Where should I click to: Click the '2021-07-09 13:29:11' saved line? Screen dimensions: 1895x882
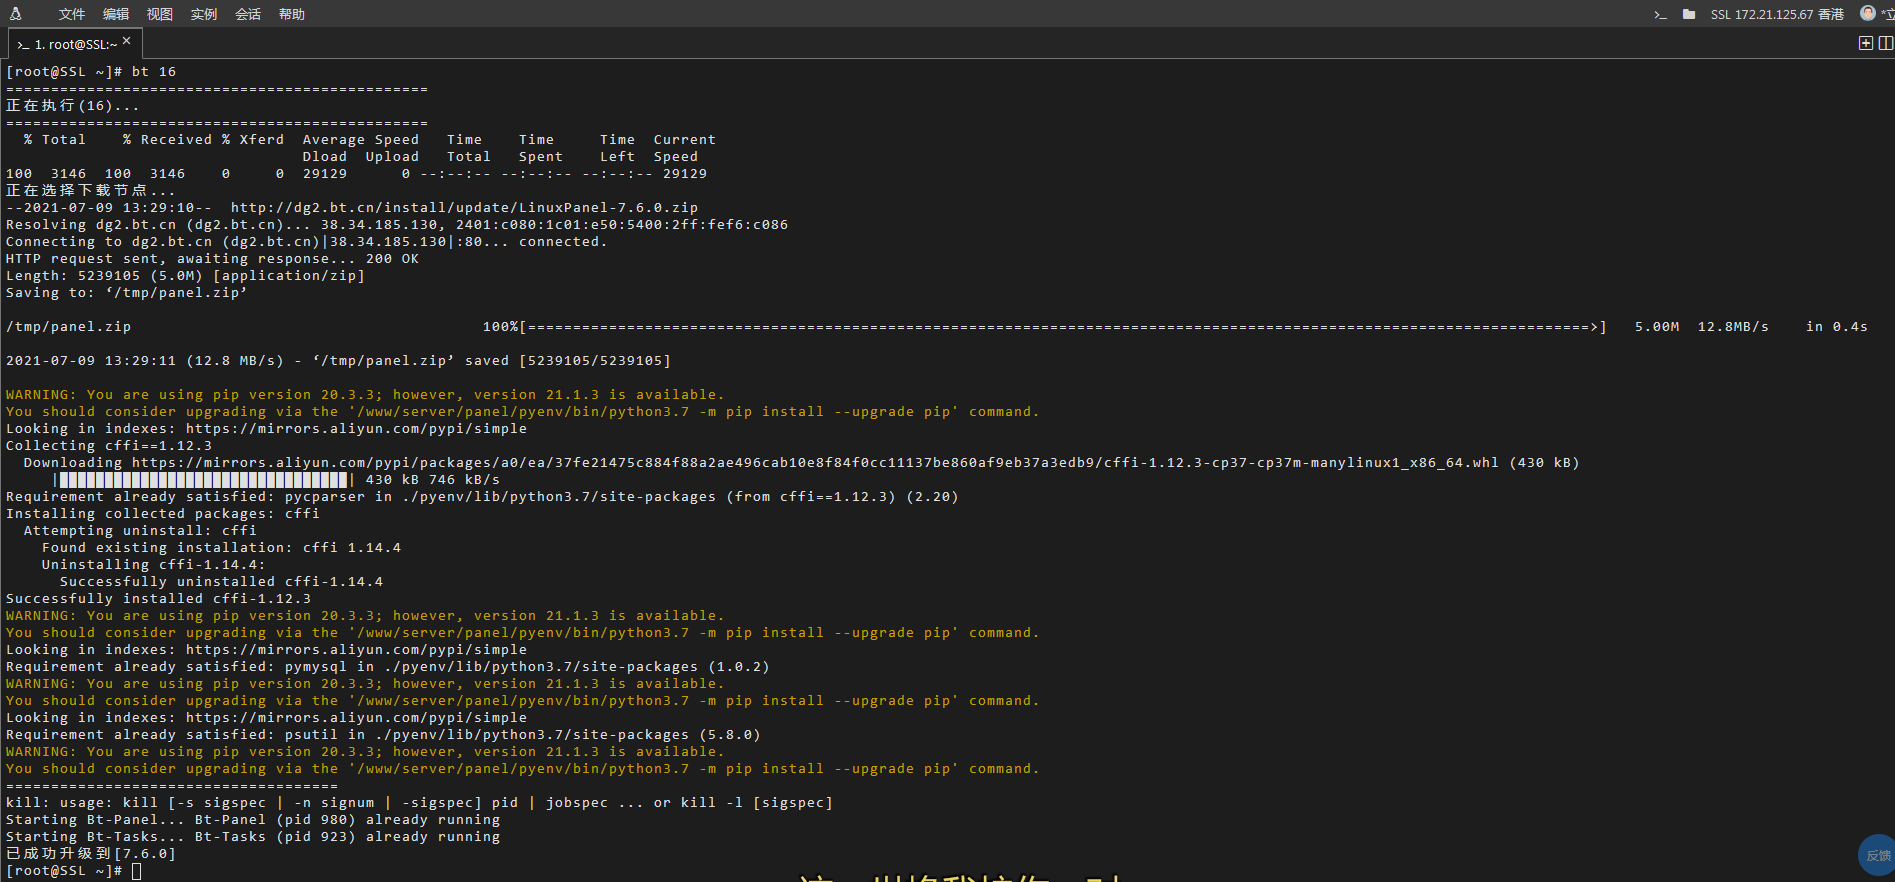[x=339, y=361]
